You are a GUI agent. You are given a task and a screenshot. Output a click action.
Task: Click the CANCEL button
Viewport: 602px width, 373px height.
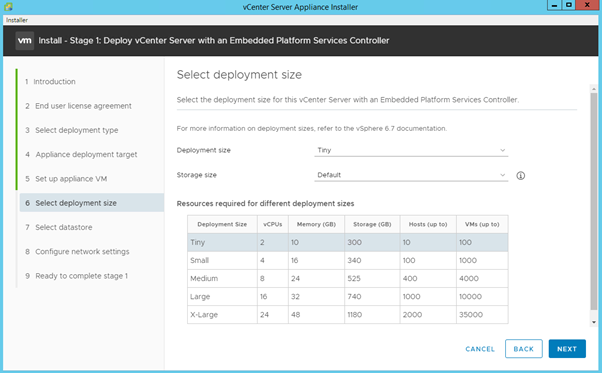[x=480, y=349]
